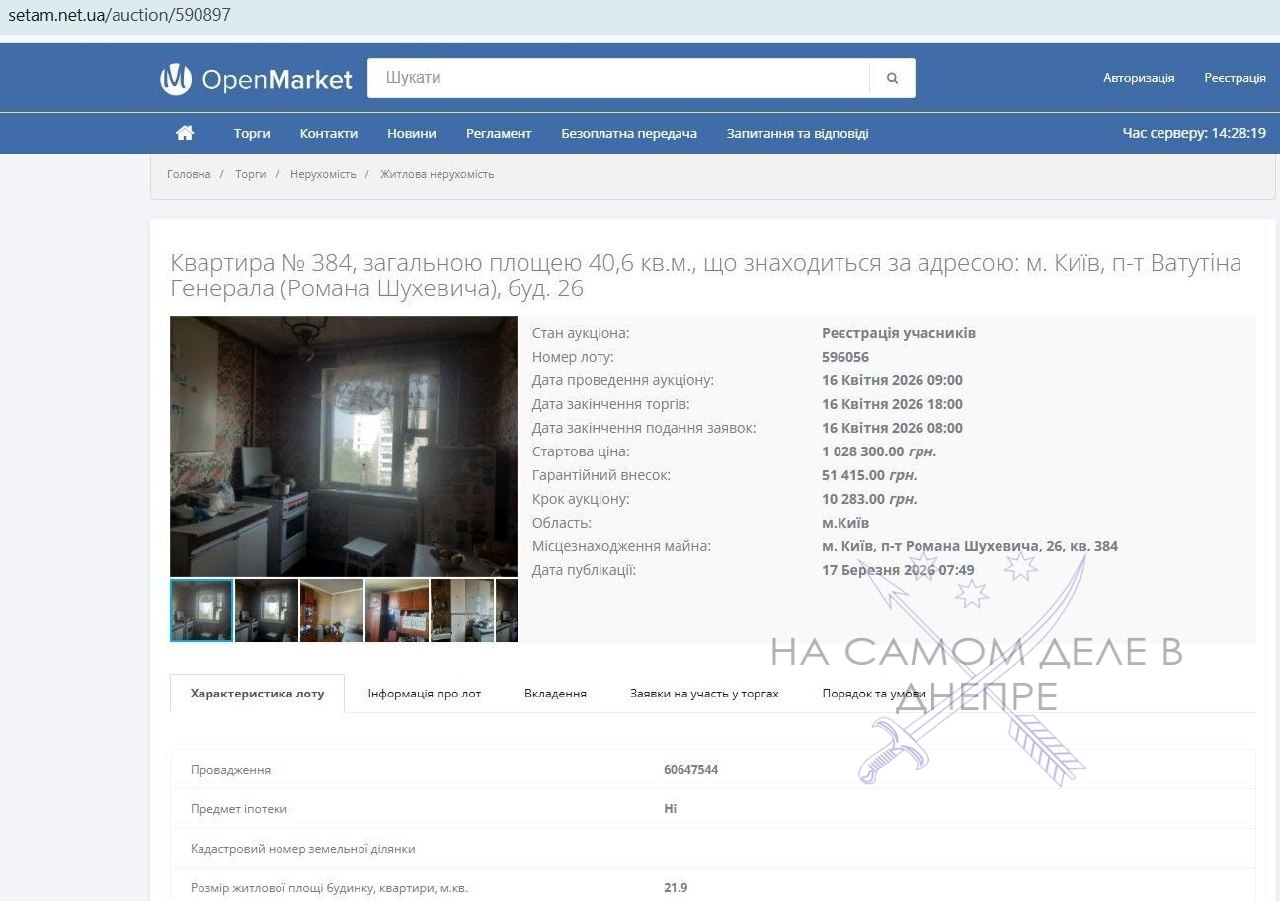The height and width of the screenshot is (901, 1280).
Task: Open the Реєстрація link
Action: coord(1234,78)
